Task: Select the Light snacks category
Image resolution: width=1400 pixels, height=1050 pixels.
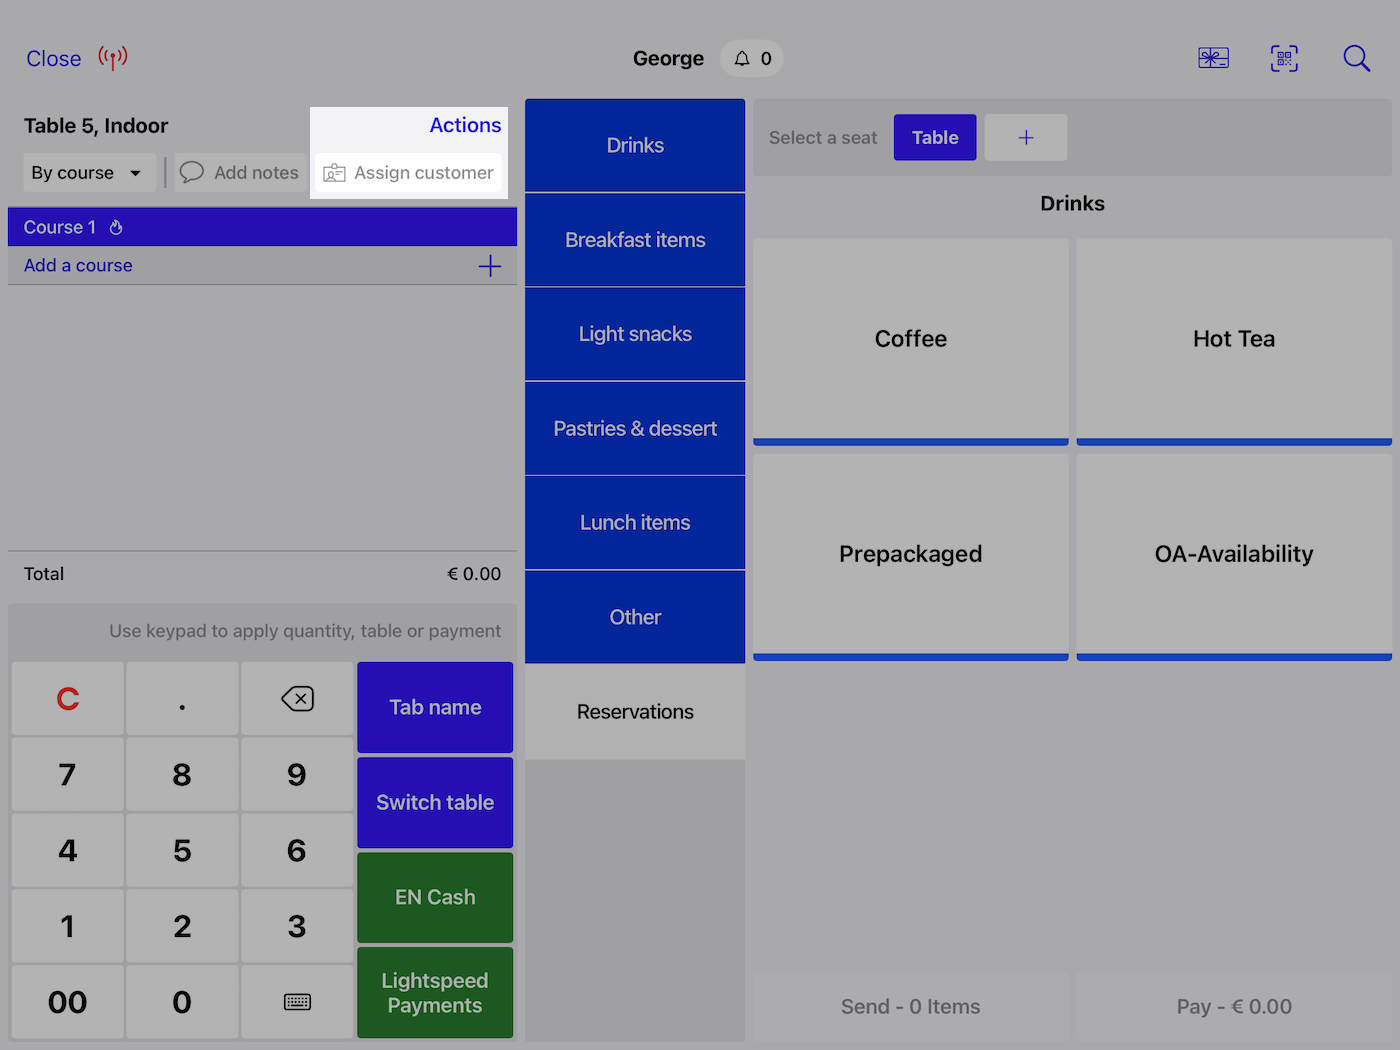Action: coord(635,334)
